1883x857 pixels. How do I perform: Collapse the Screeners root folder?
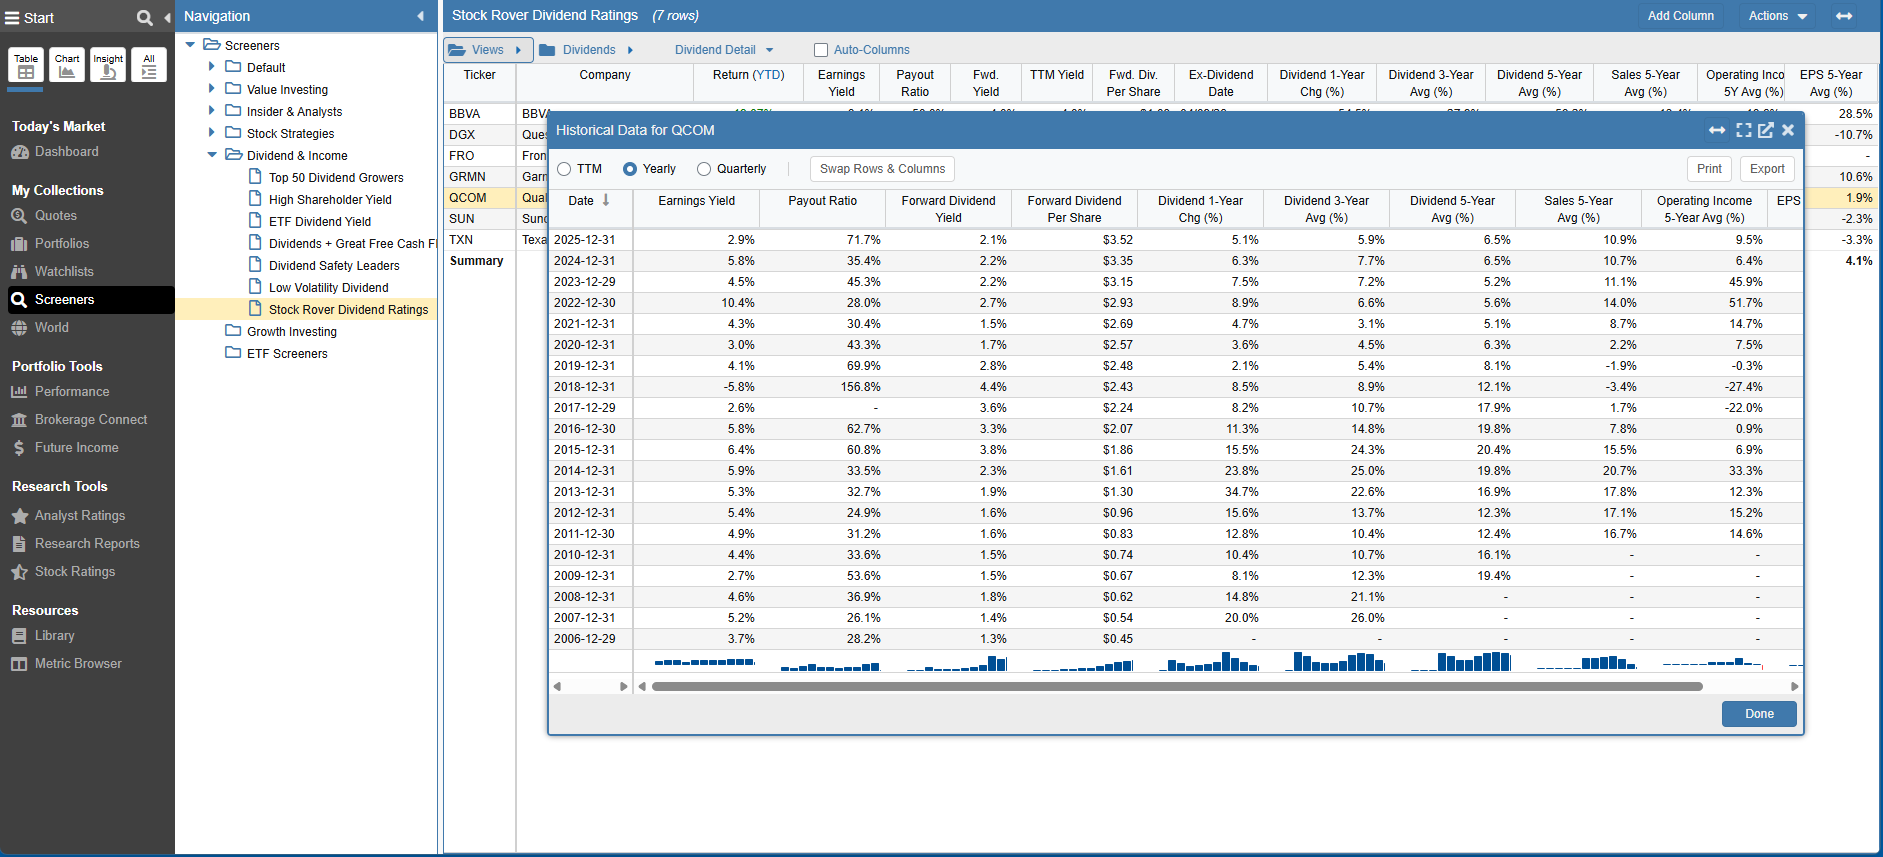click(190, 45)
